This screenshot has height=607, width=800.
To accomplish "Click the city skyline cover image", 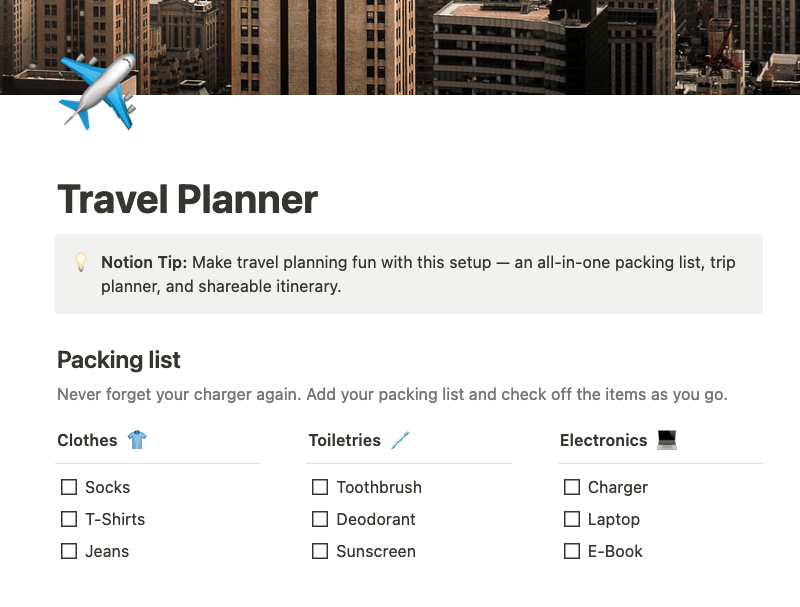I will tap(400, 47).
